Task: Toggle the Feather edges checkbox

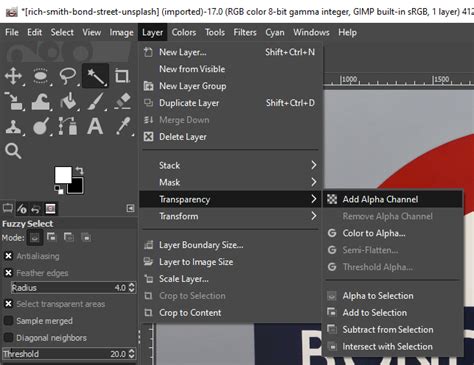Action: tap(8, 273)
